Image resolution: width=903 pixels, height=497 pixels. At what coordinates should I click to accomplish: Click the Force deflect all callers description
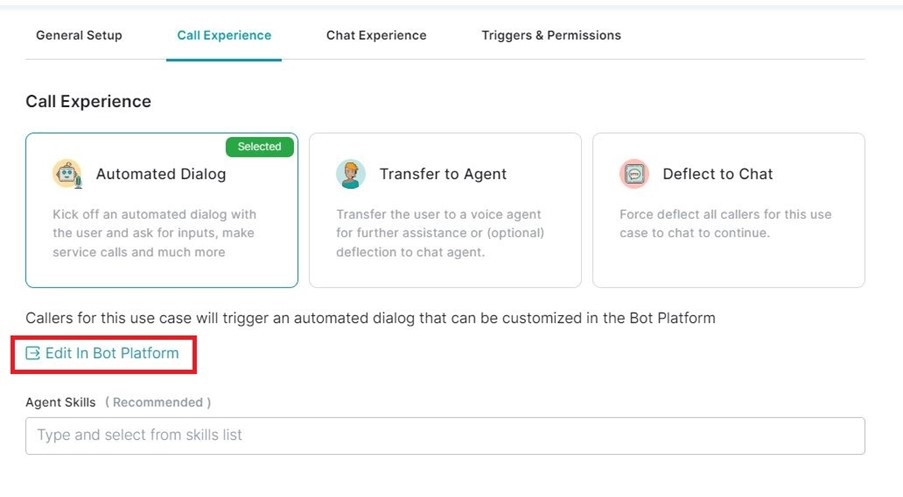pyautogui.click(x=726, y=223)
